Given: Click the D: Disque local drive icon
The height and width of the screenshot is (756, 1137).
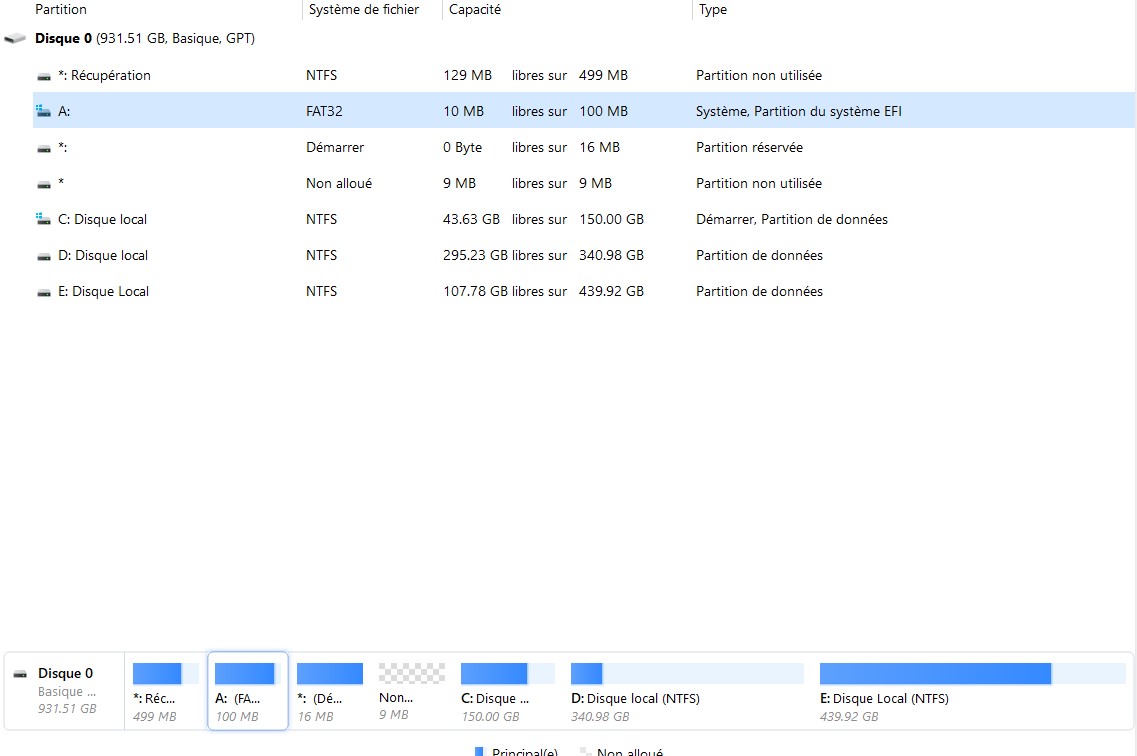Looking at the screenshot, I should coord(44,257).
